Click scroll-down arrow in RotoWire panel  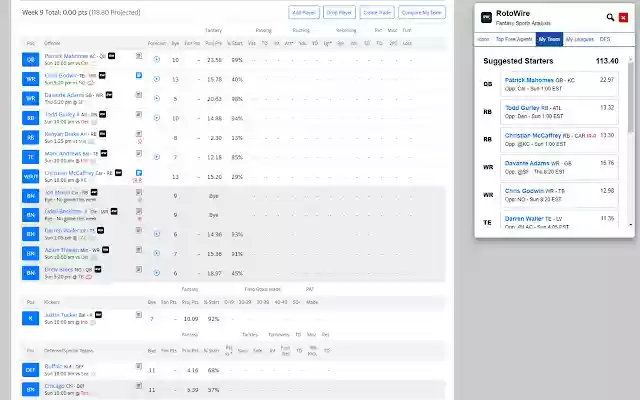[x=631, y=224]
